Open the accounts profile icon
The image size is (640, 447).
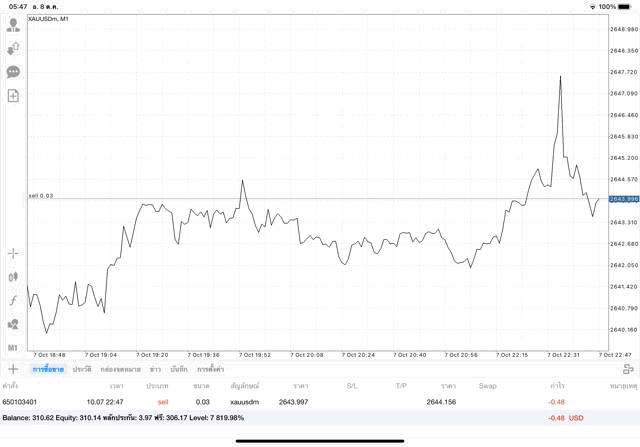pyautogui.click(x=13, y=24)
